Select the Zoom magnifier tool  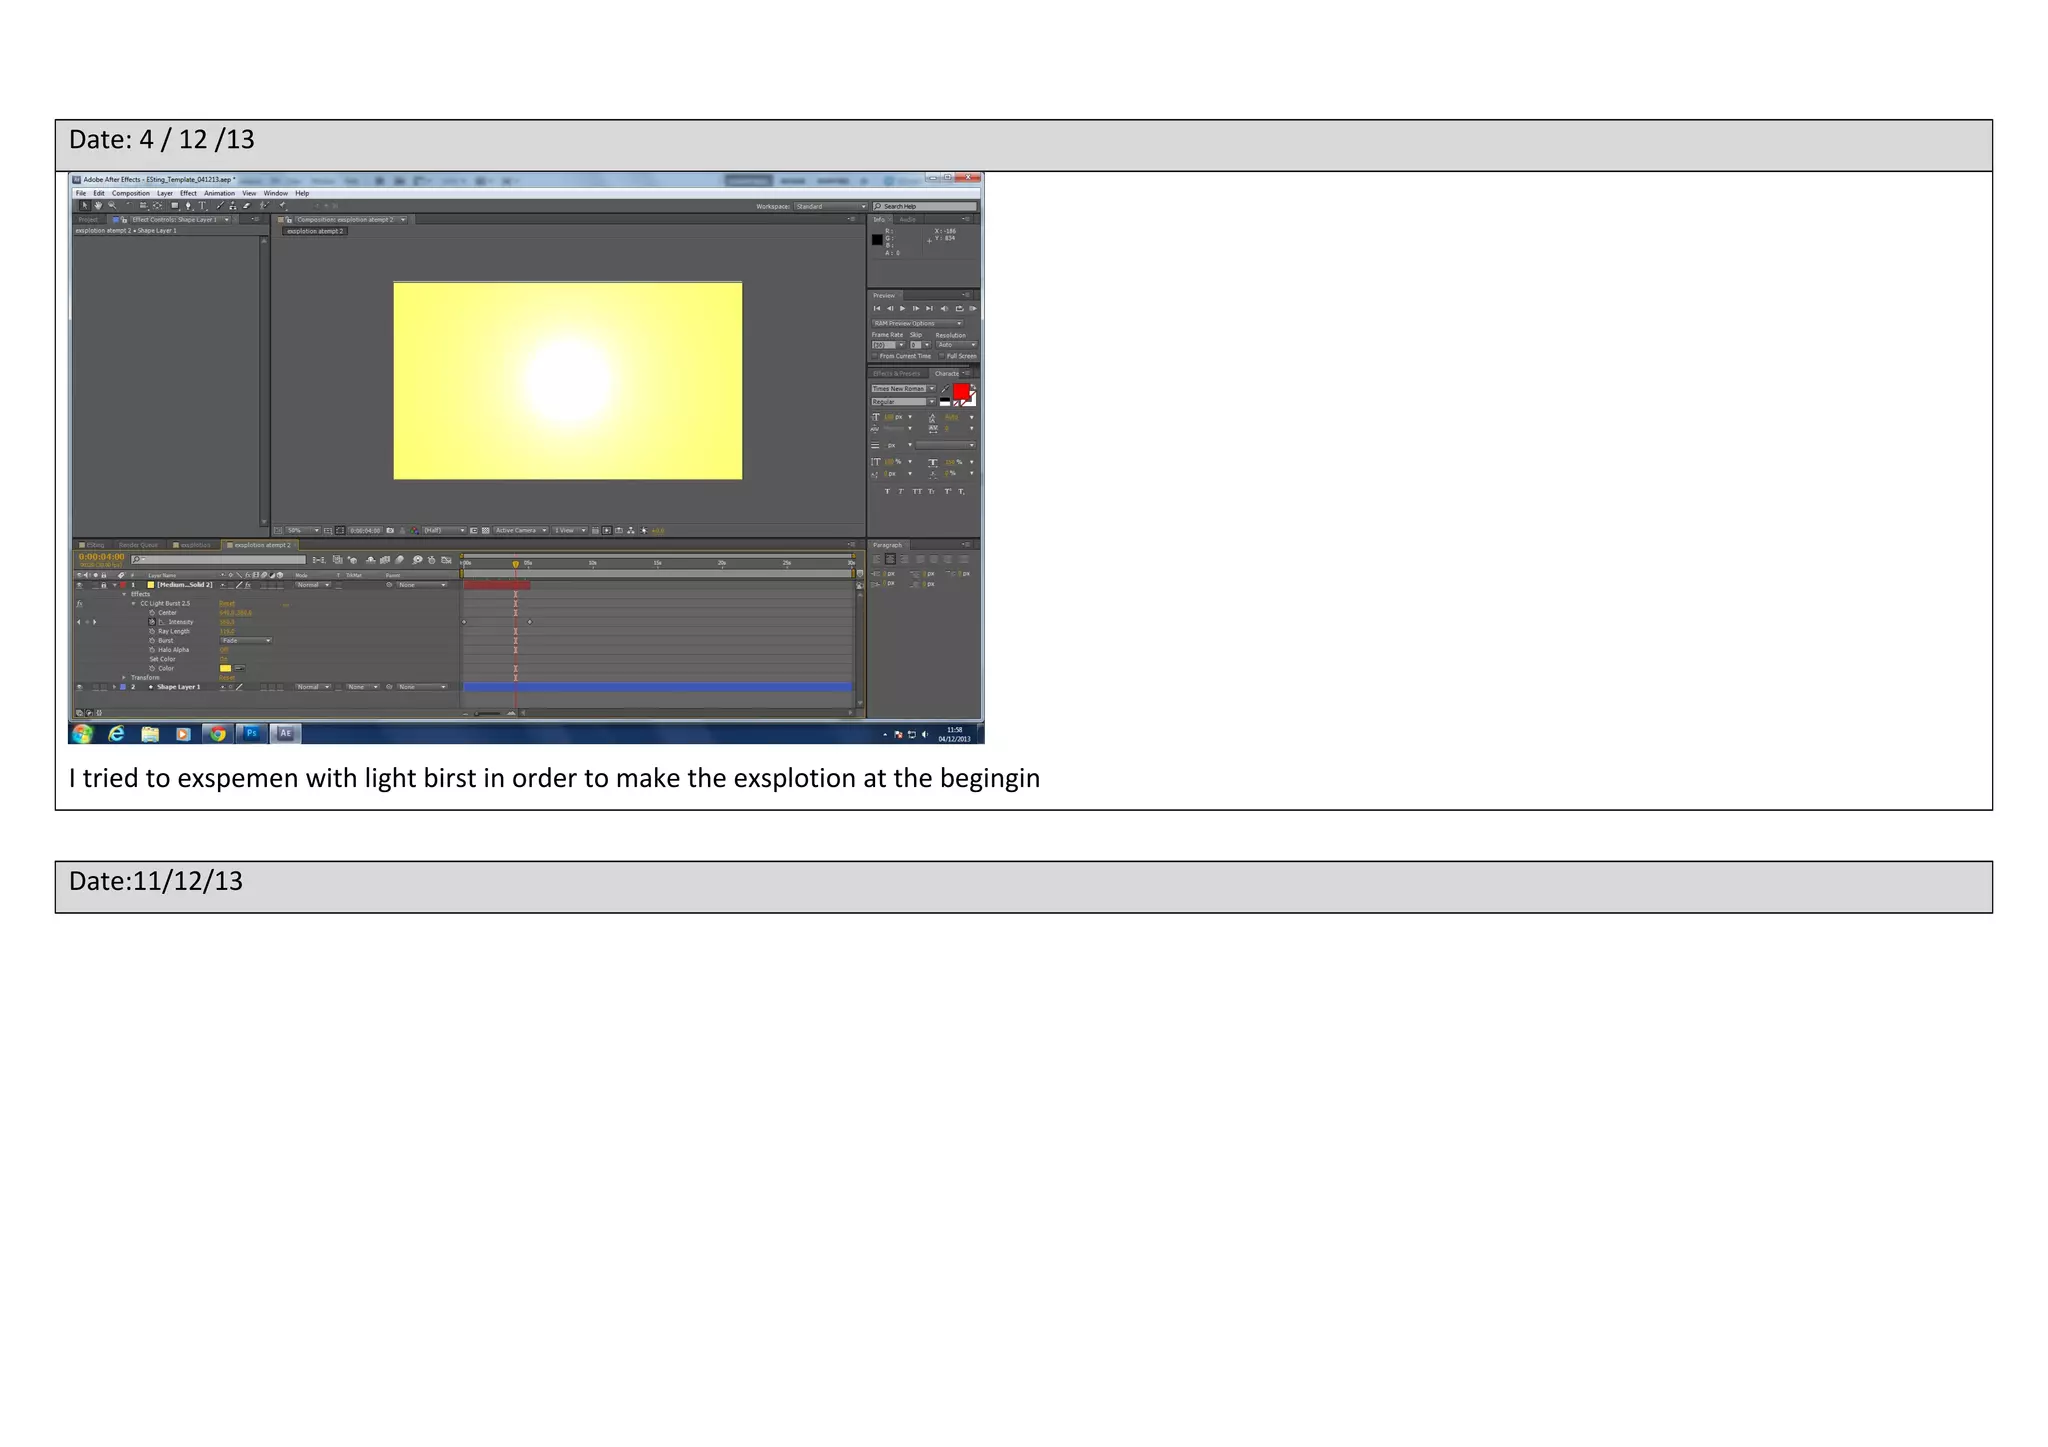click(112, 206)
